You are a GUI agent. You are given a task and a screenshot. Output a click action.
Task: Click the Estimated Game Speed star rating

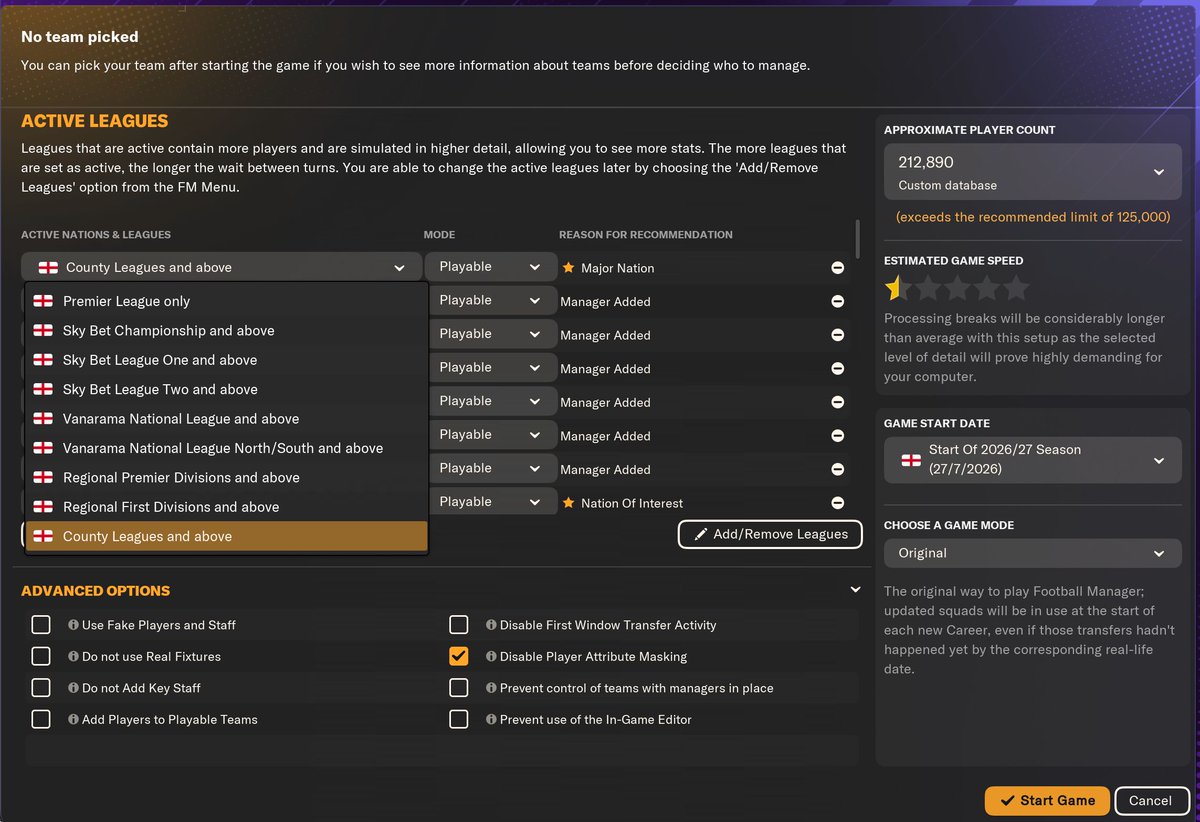click(957, 289)
